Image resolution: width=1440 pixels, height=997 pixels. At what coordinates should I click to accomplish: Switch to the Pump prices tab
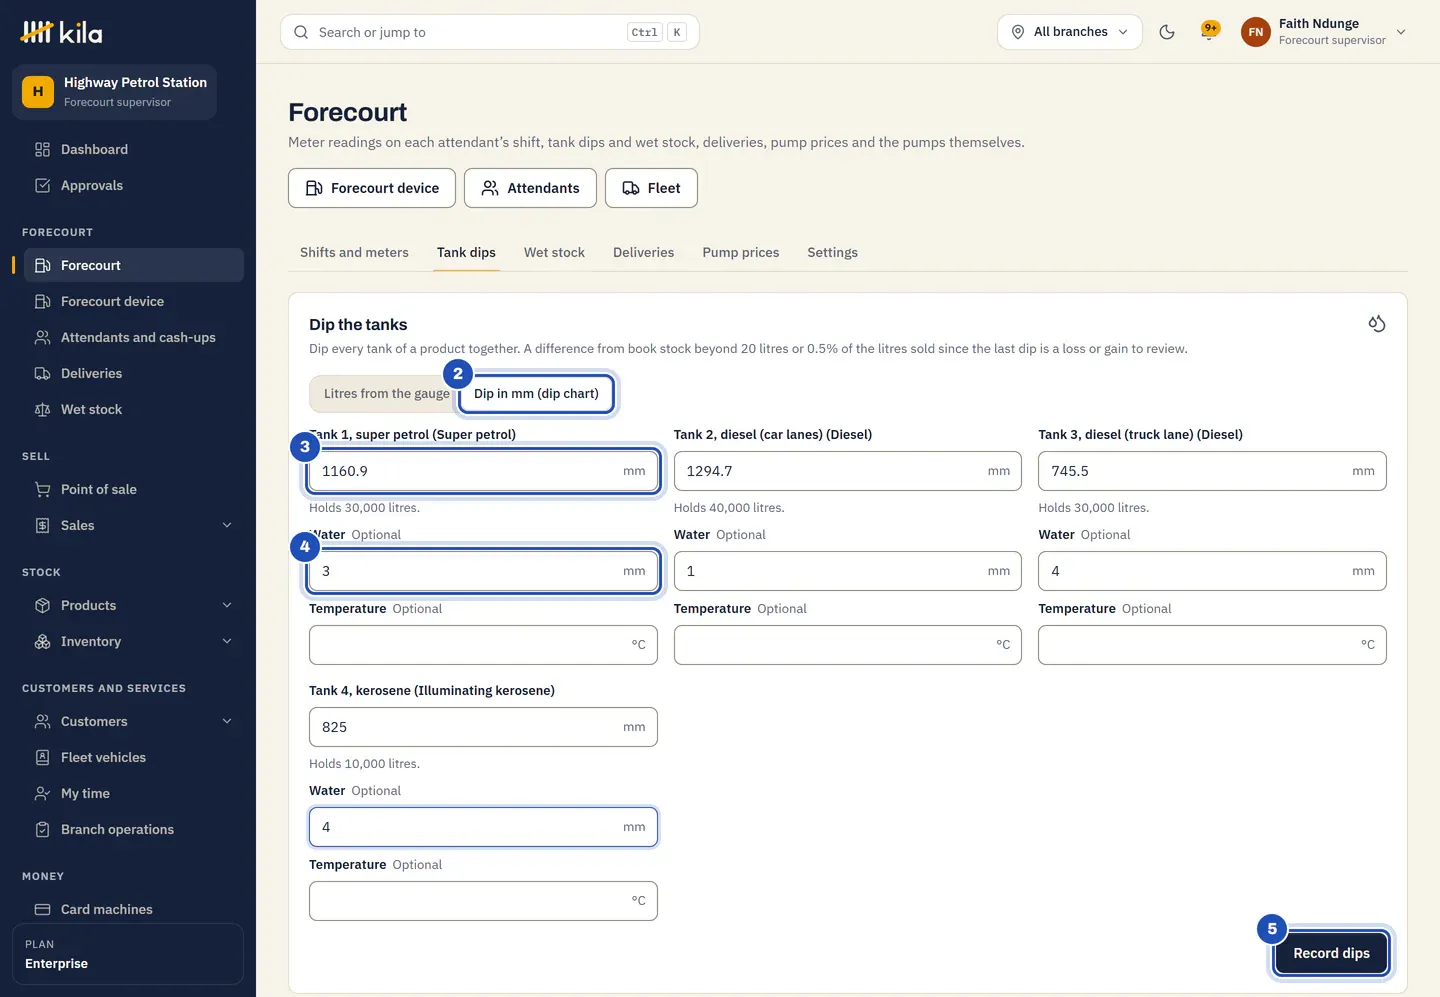point(740,252)
